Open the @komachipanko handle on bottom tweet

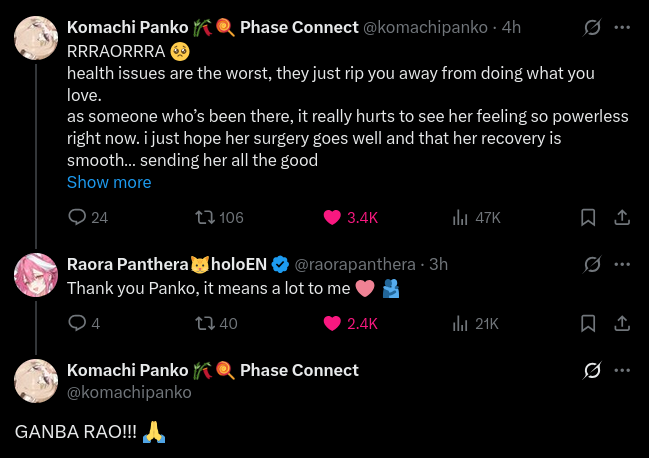tap(129, 393)
